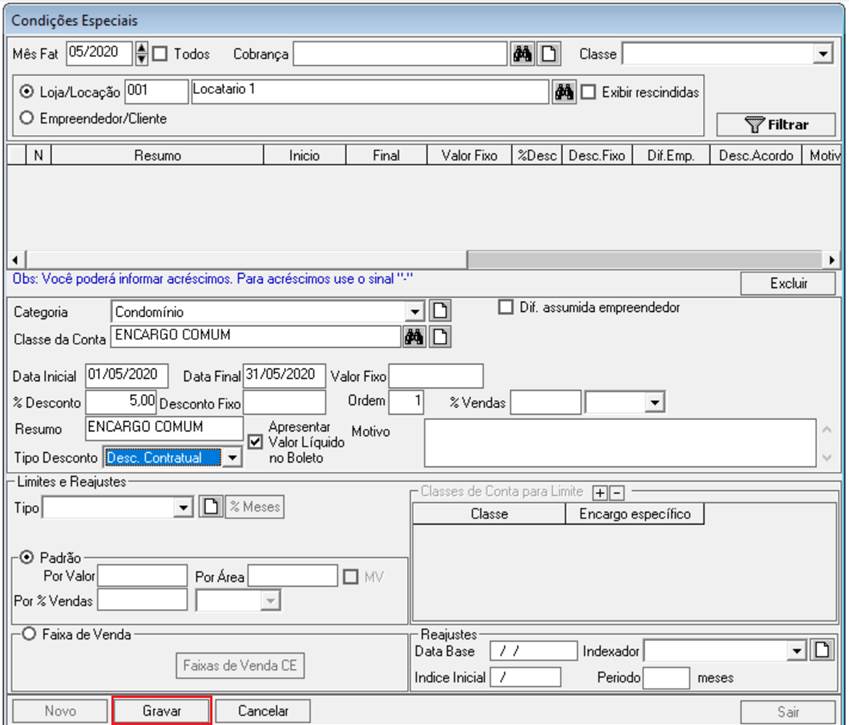Click the Classe column header in limit table

click(489, 513)
